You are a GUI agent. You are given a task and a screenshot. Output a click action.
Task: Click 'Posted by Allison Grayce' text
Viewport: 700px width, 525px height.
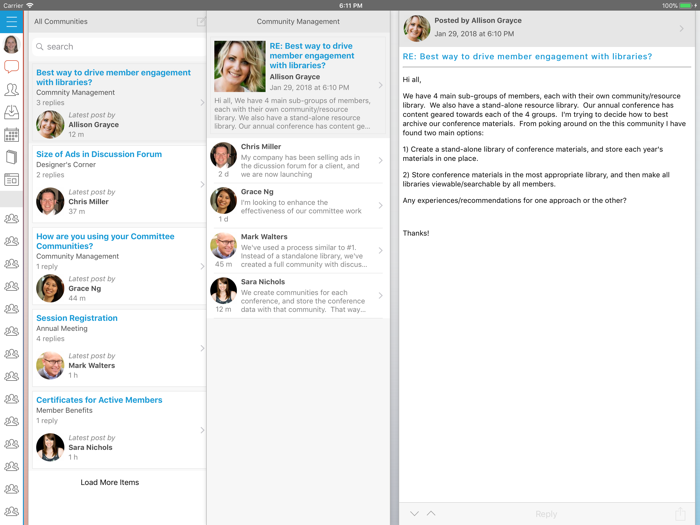[478, 21]
